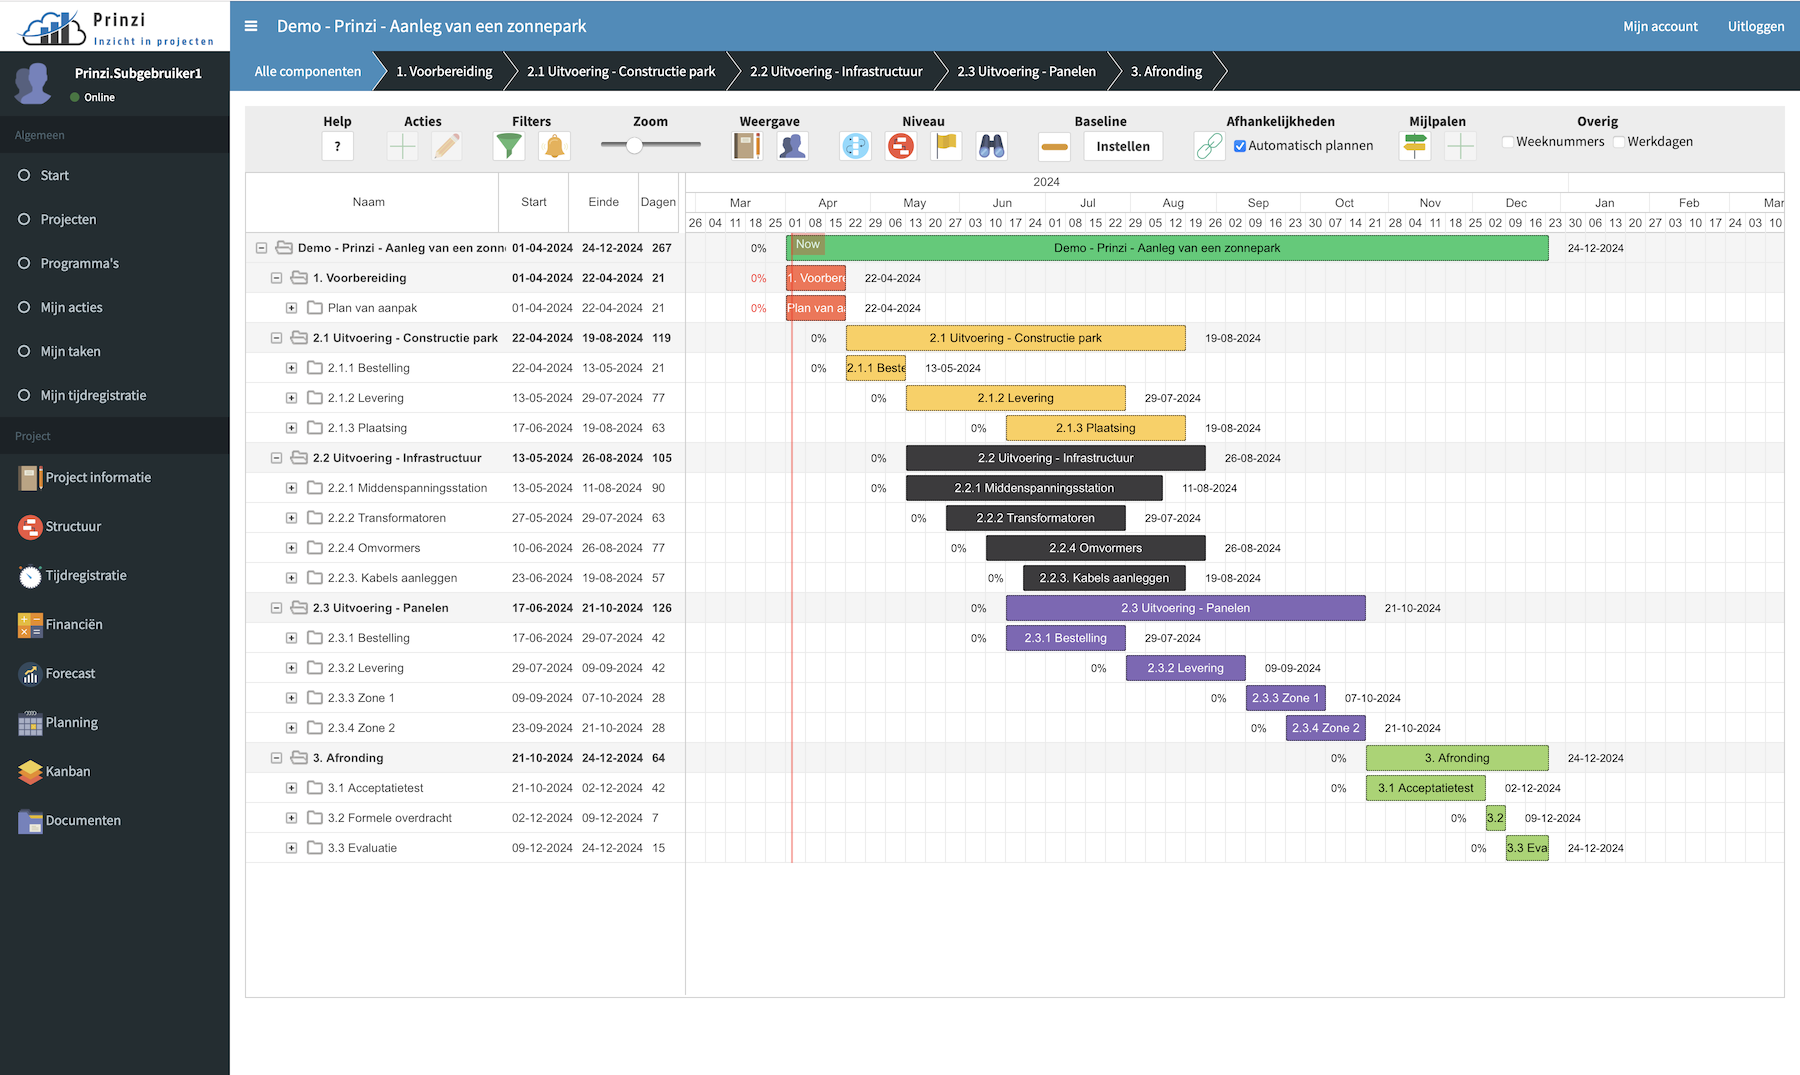This screenshot has height=1075, width=1800.
Task: Open Start in the sidebar
Action: [x=115, y=175]
